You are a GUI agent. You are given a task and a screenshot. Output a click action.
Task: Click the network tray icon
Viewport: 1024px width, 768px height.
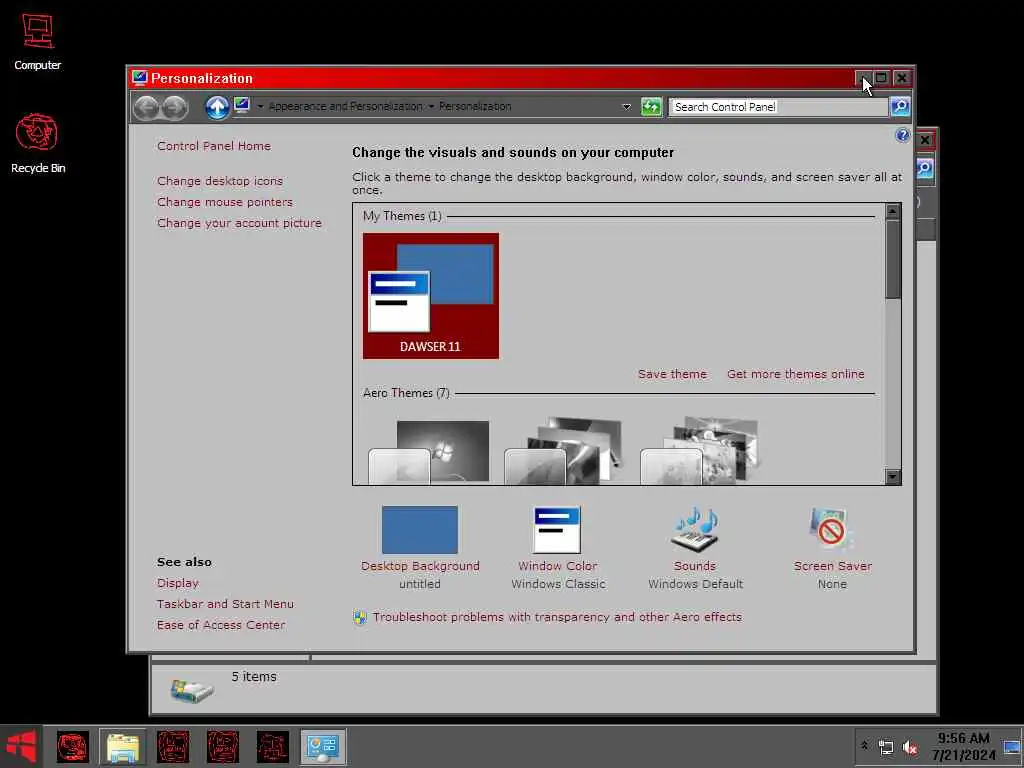[886, 747]
